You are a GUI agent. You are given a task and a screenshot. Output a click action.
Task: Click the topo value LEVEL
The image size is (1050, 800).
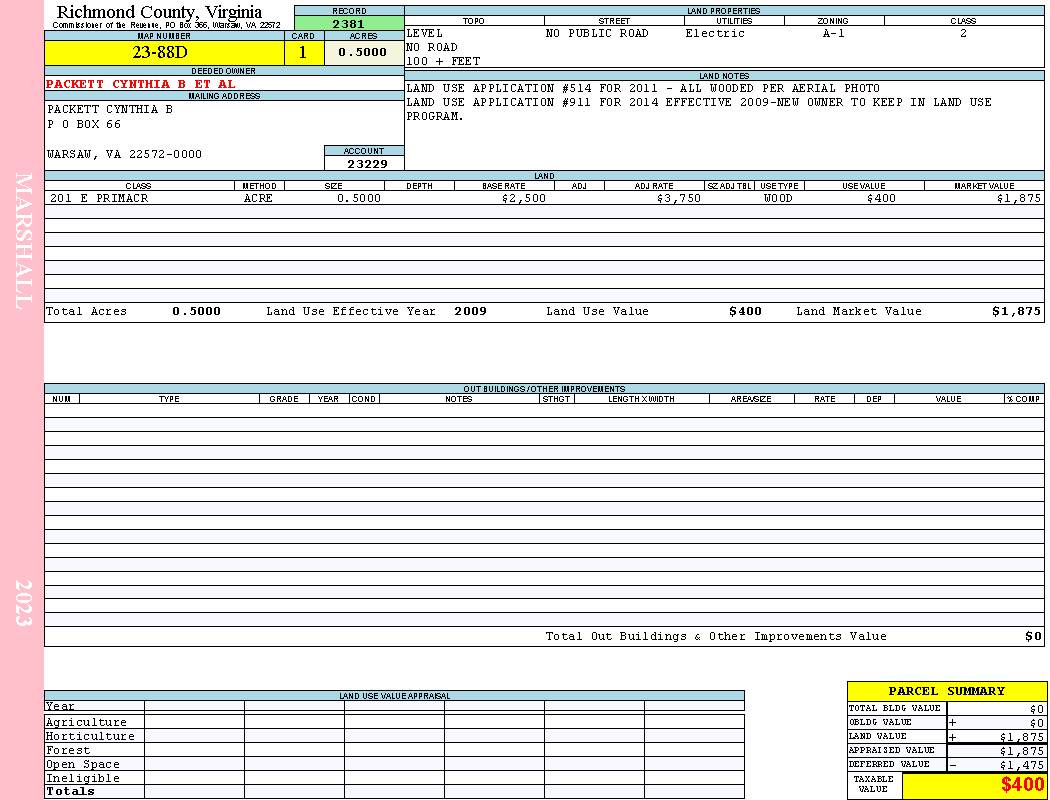click(x=425, y=33)
